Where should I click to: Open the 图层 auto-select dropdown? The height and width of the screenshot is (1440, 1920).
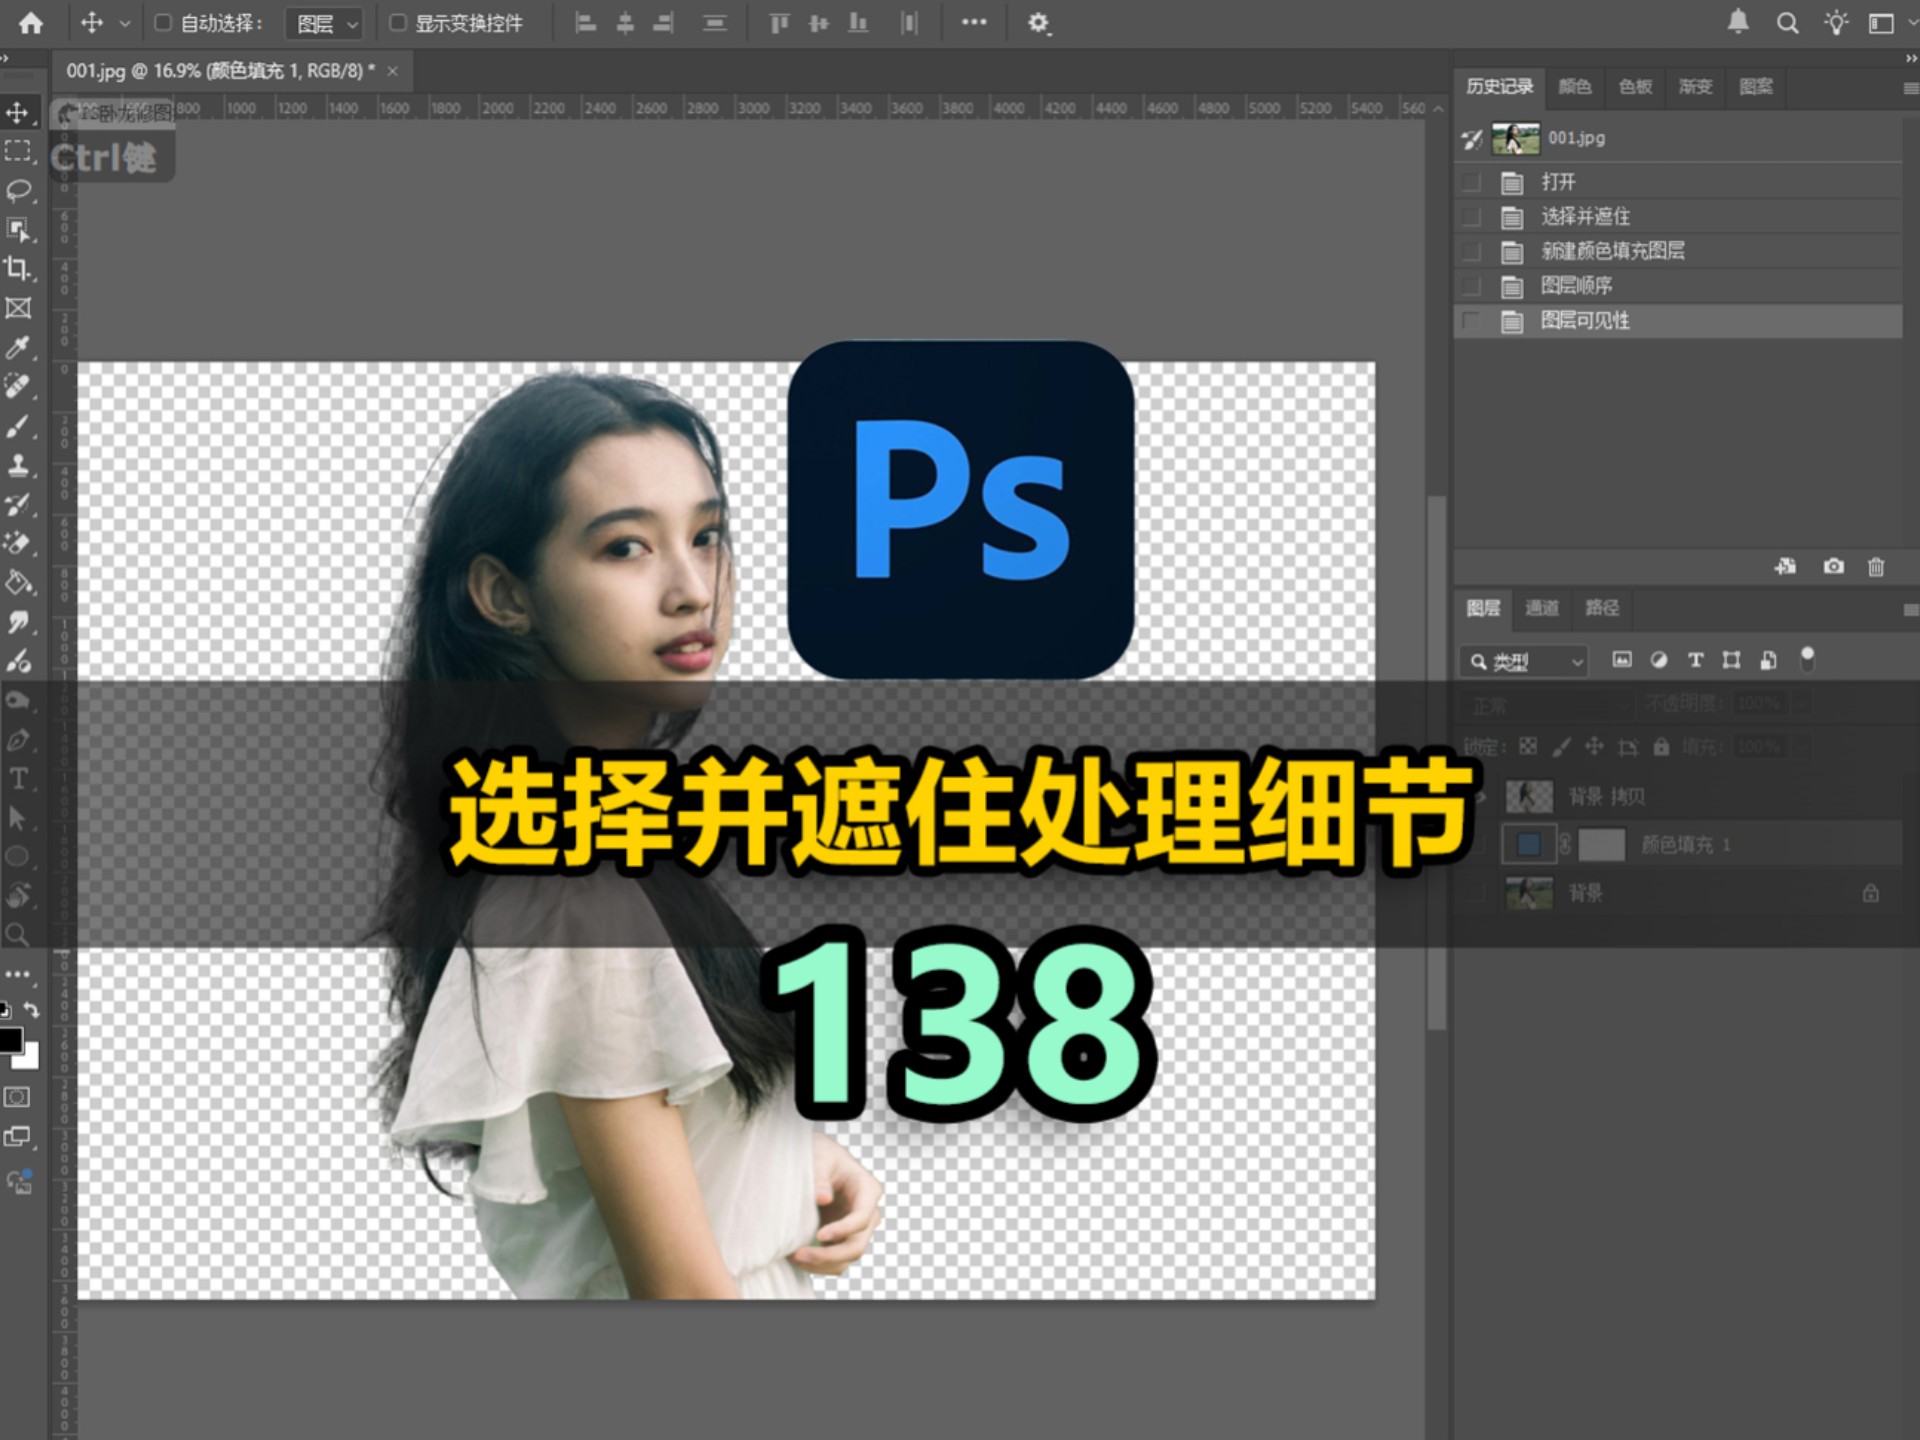[324, 23]
